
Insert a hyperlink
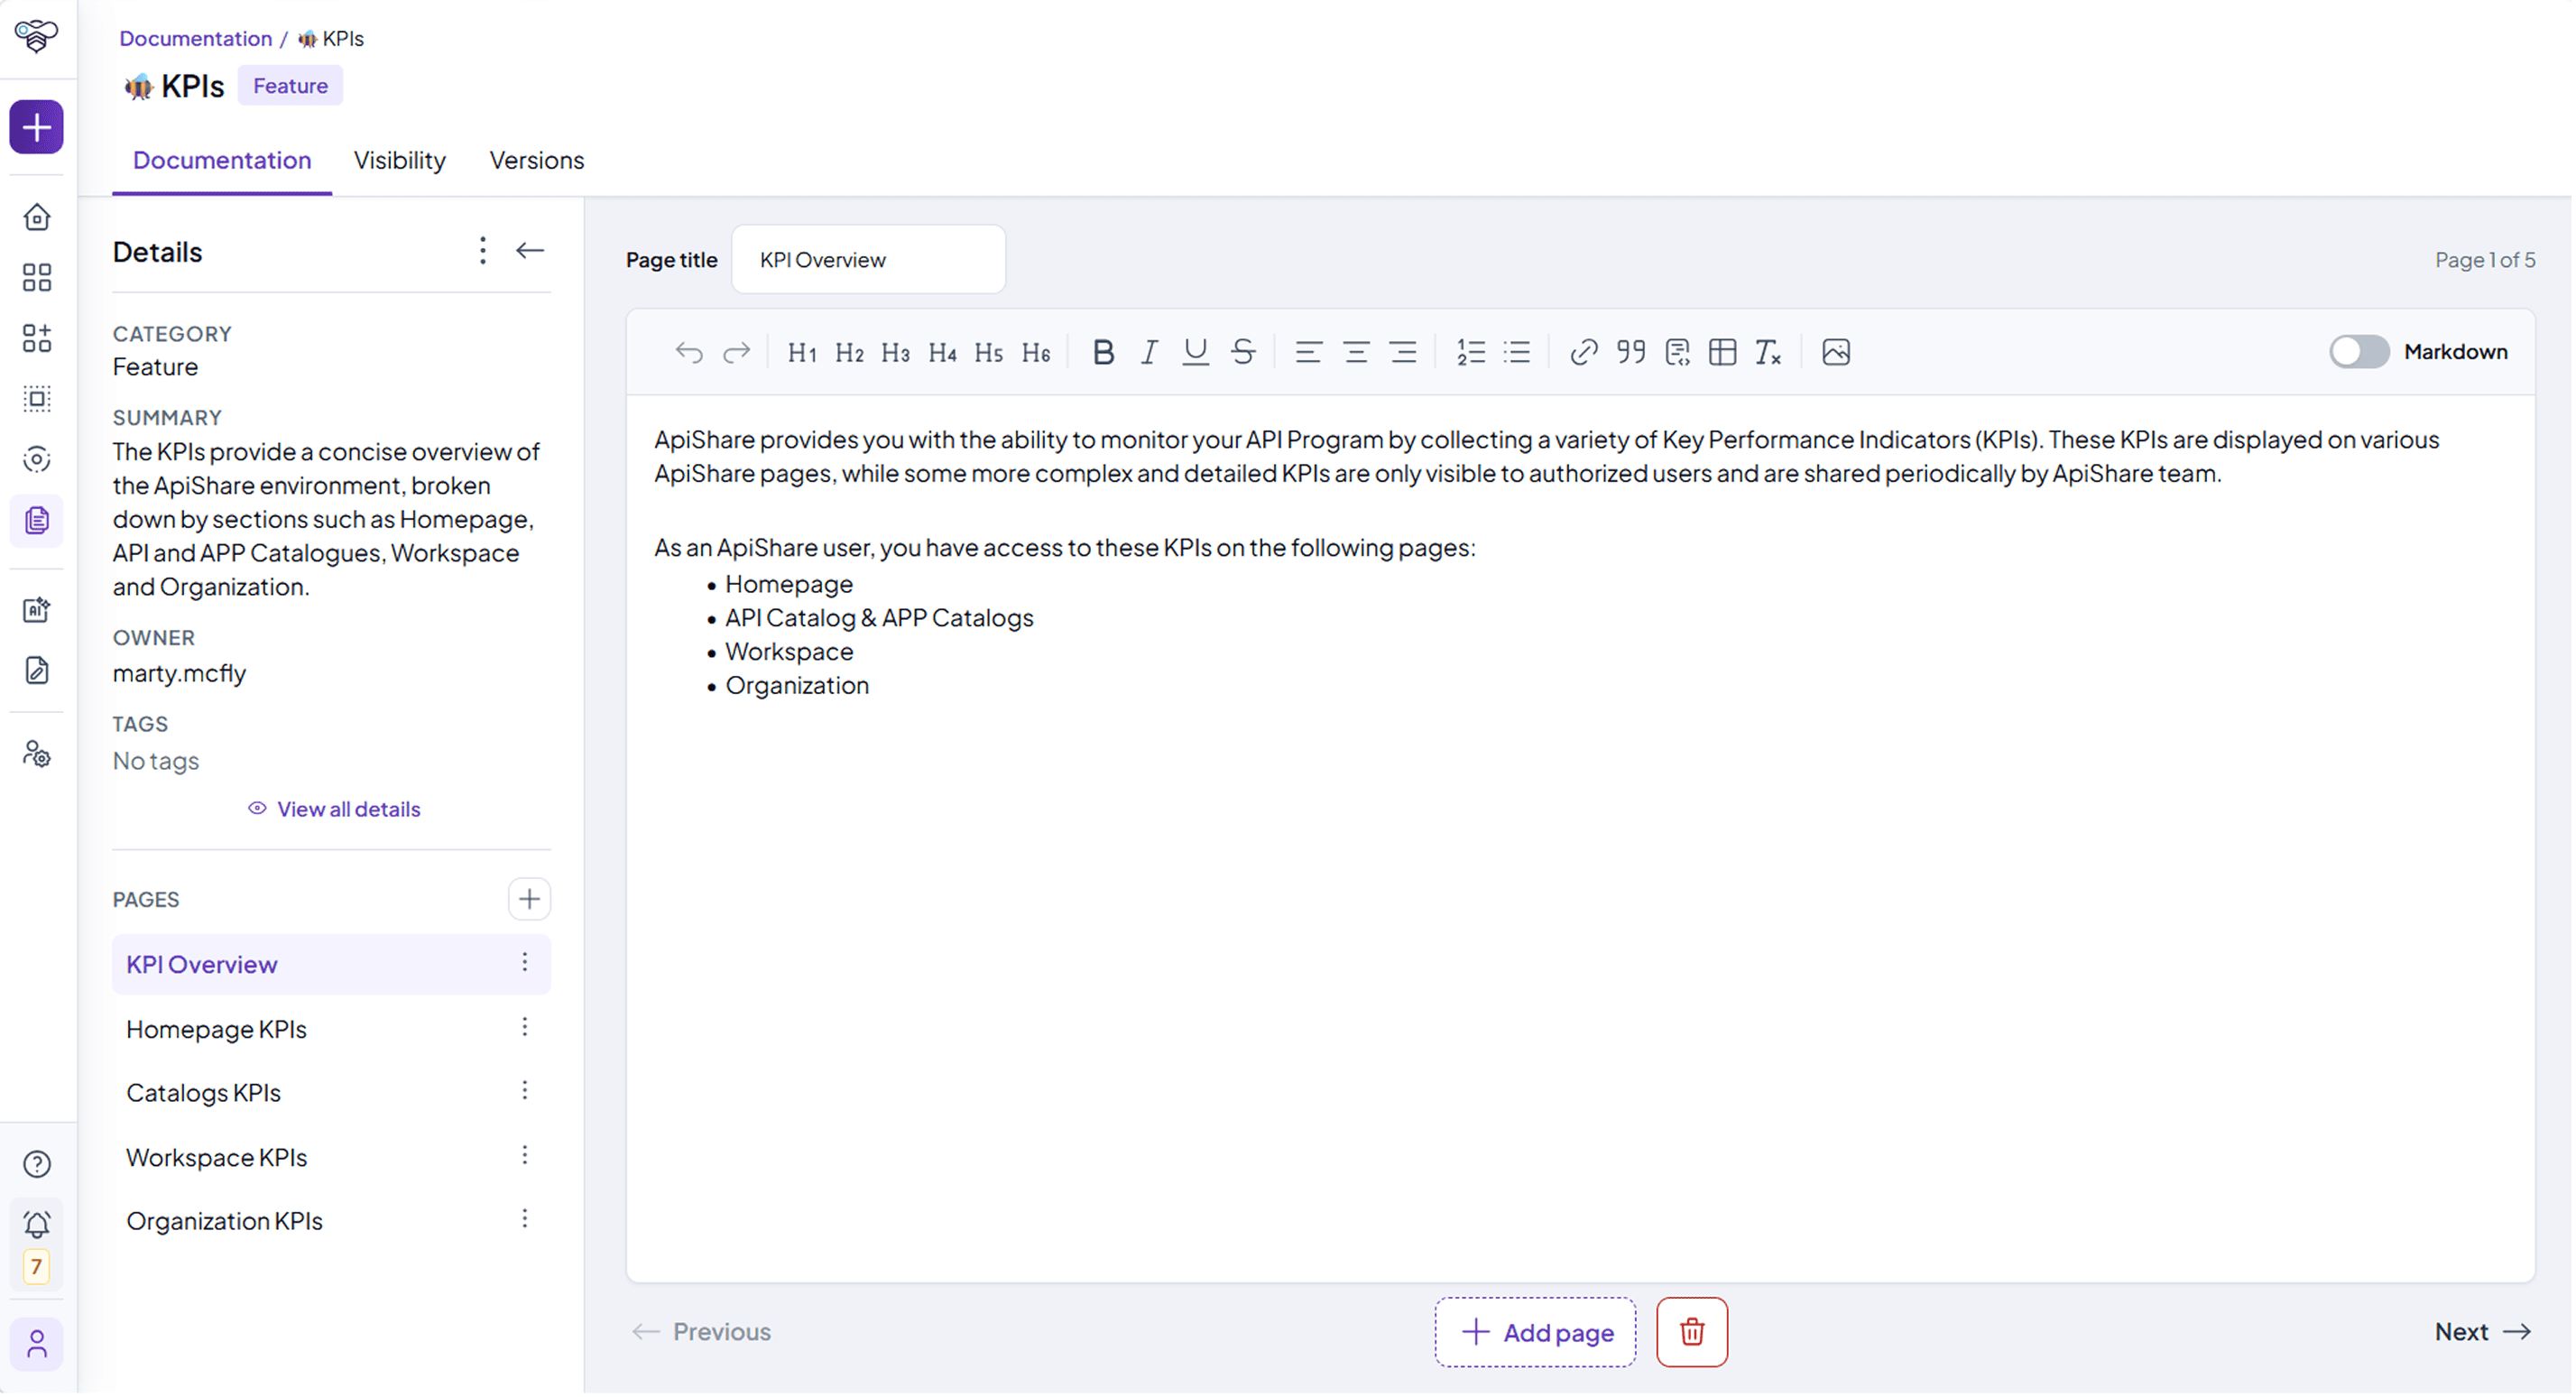(1584, 352)
